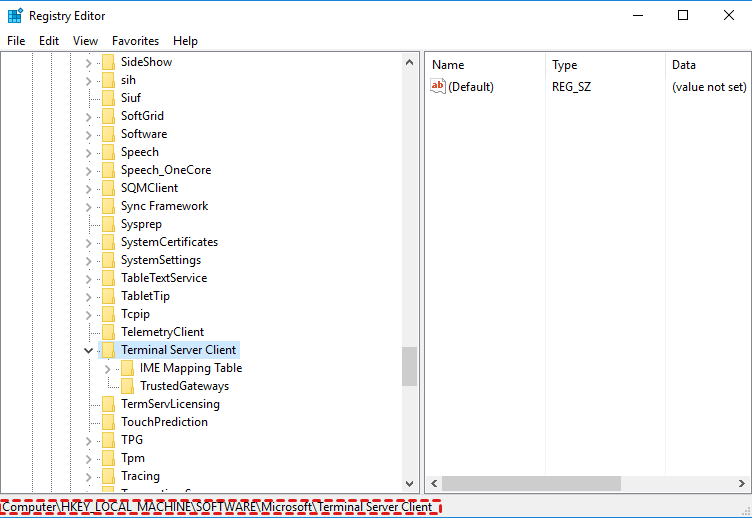752x518 pixels.
Task: Click the TelemetryClient folder icon
Action: pyautogui.click(x=108, y=332)
